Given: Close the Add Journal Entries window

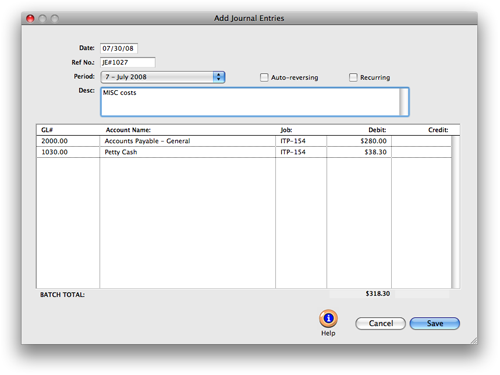Looking at the screenshot, I should (x=30, y=18).
